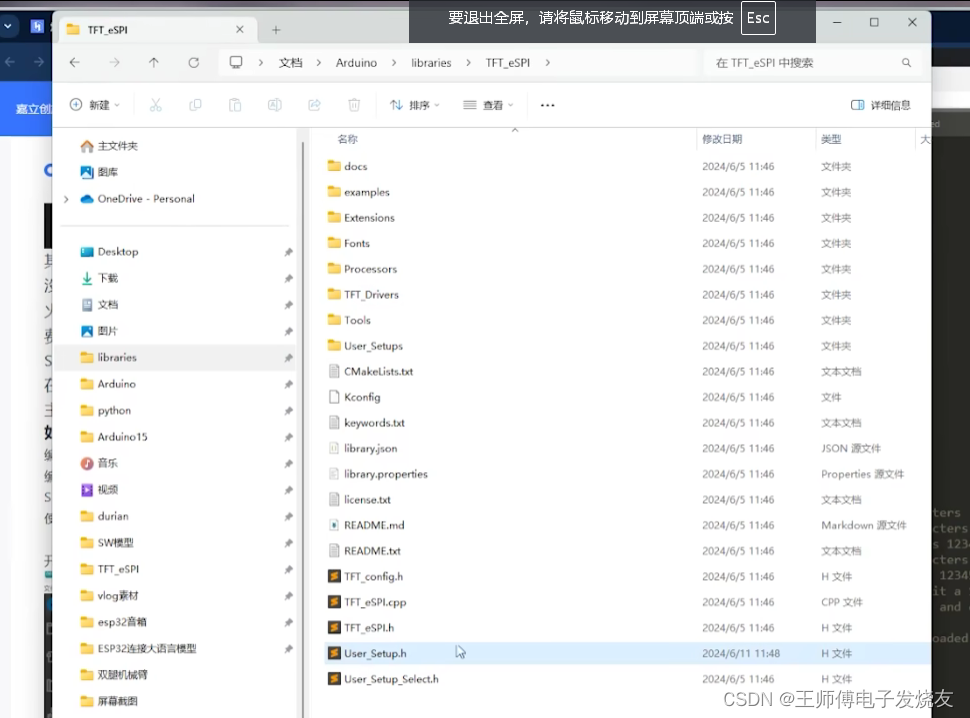970x718 pixels.
Task: Close the TFT_eSPI tab
Action: click(x=240, y=30)
